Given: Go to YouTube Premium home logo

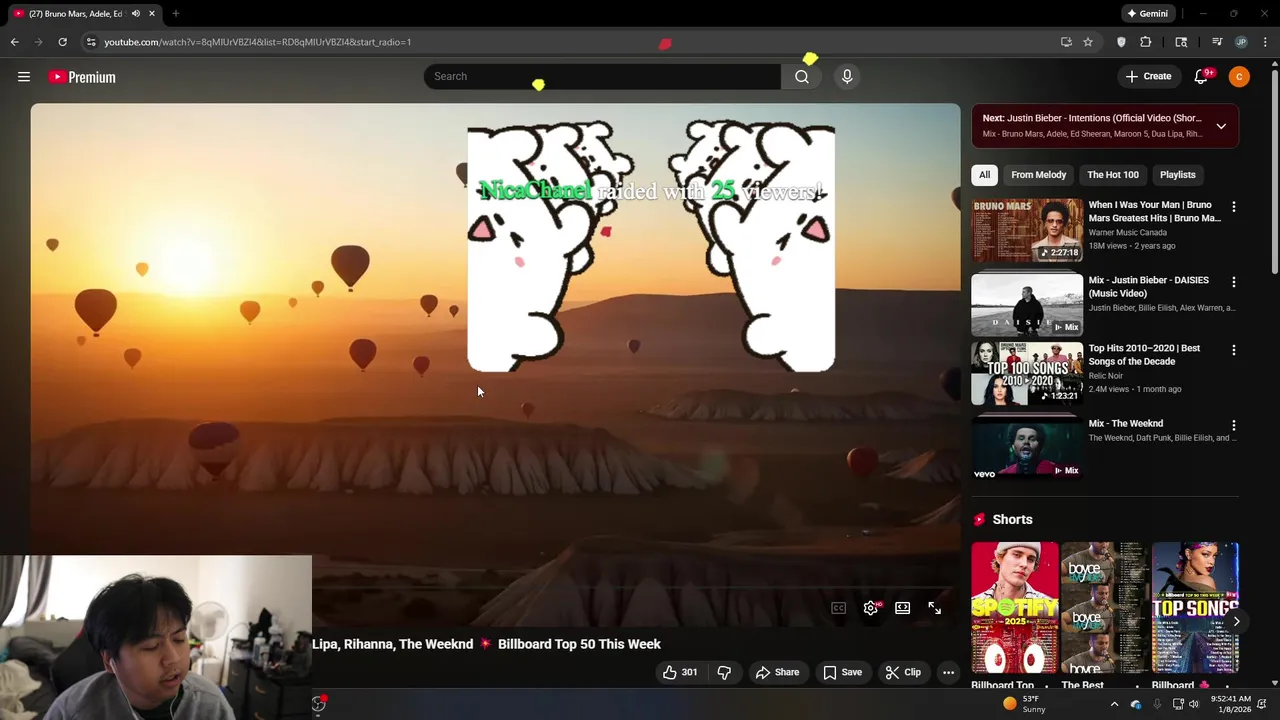Looking at the screenshot, I should [x=82, y=77].
